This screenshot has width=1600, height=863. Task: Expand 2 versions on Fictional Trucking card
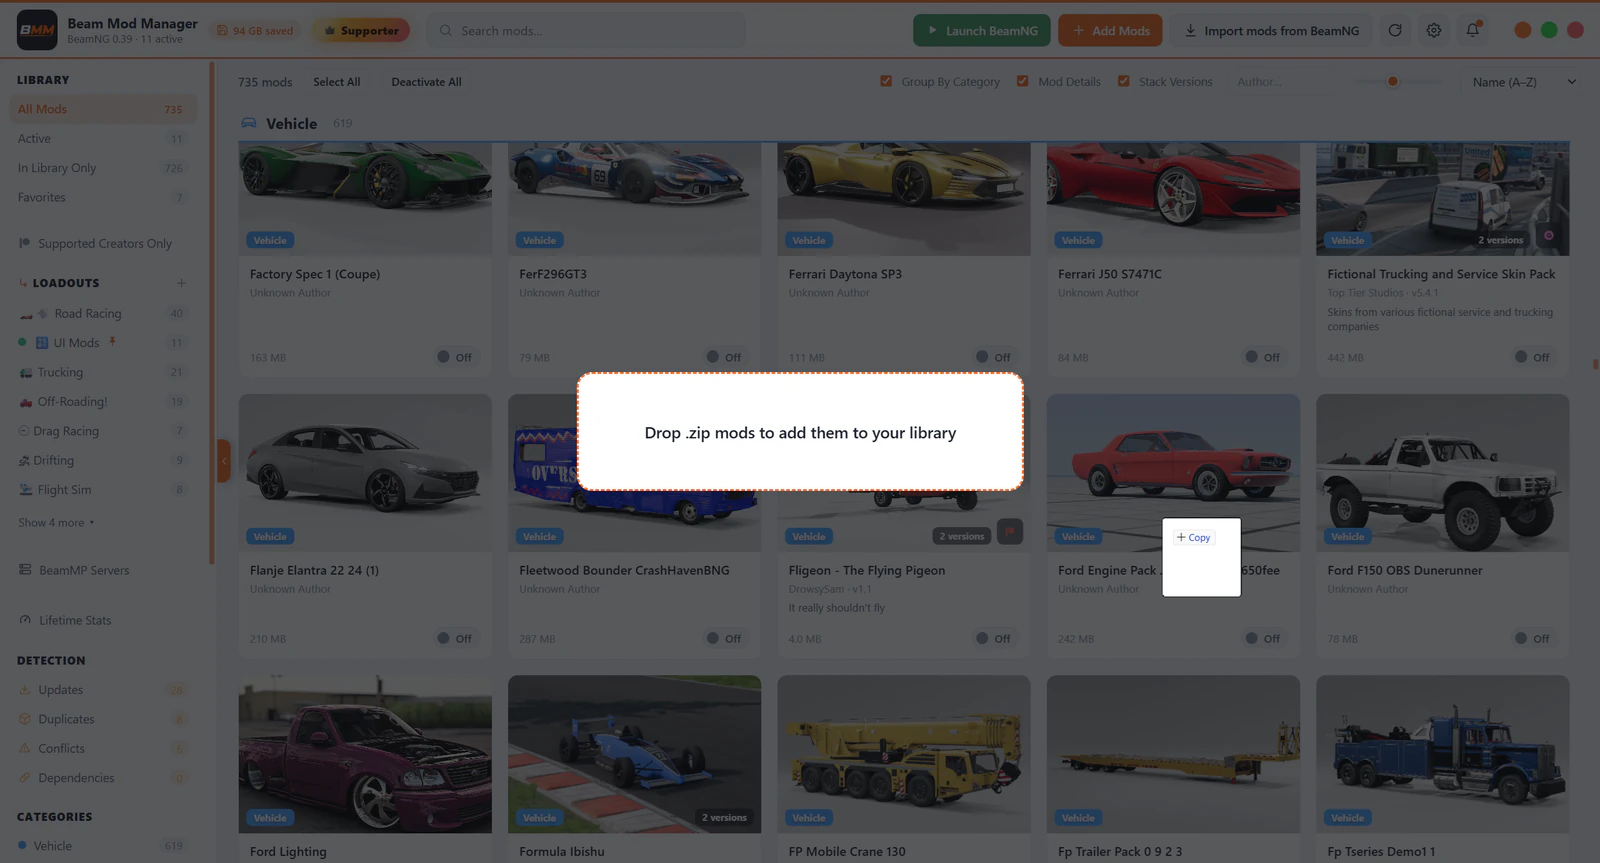(x=1500, y=240)
